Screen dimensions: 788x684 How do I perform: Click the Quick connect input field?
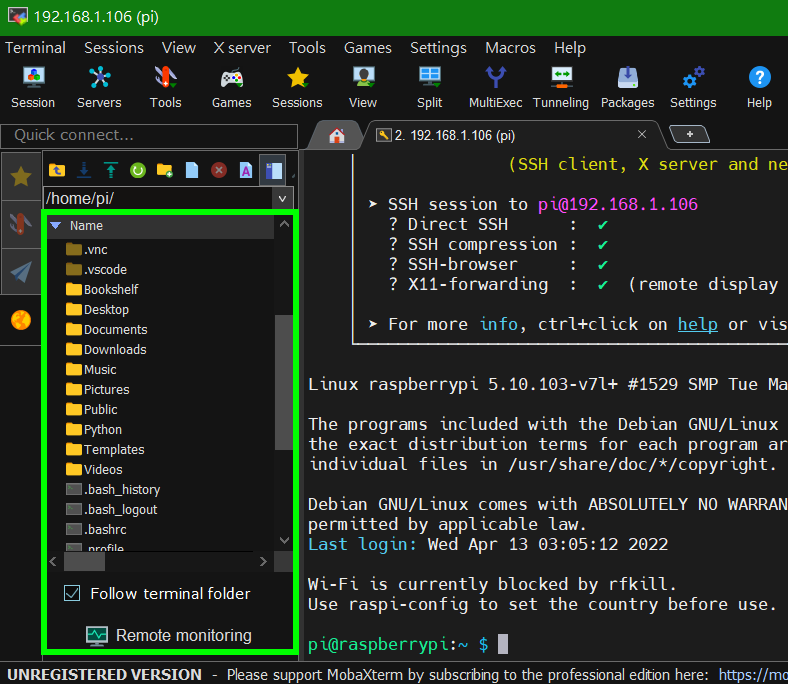point(149,136)
